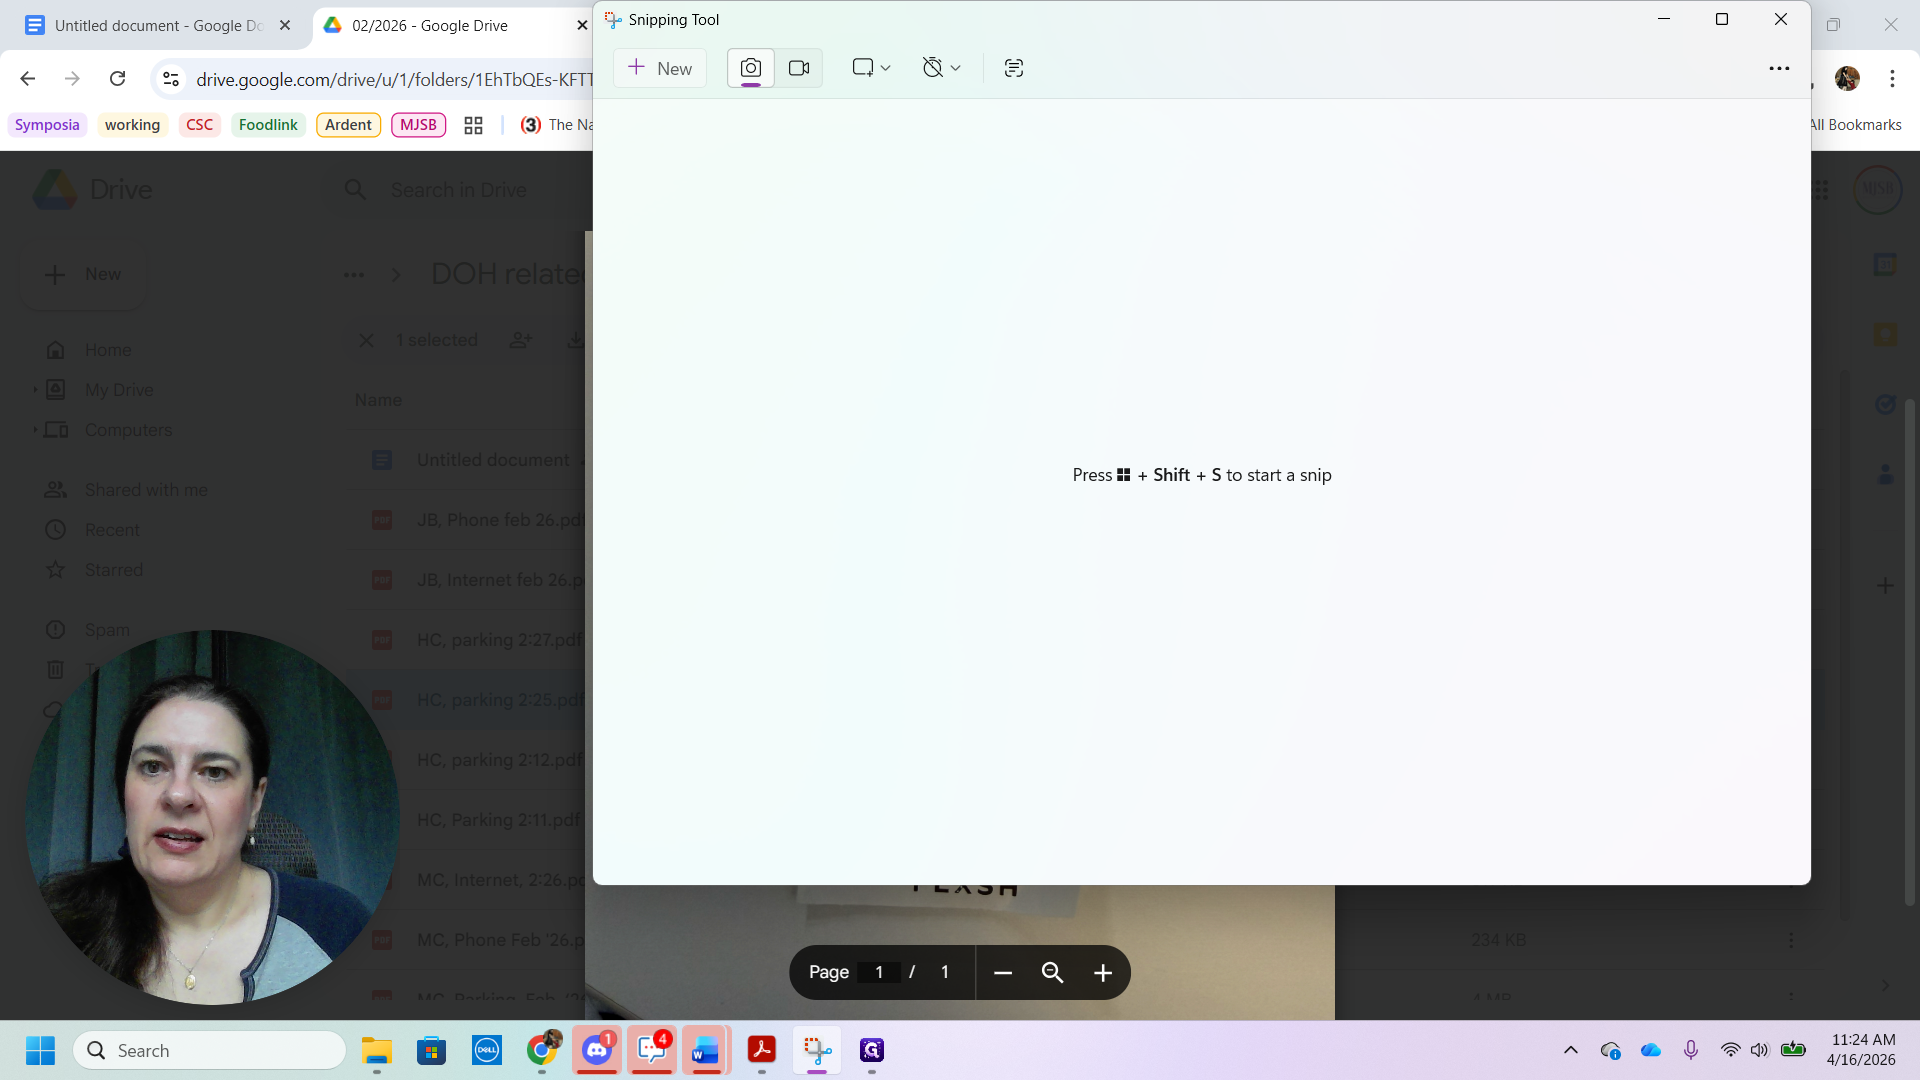The height and width of the screenshot is (1080, 1920).
Task: Show hidden system tray icons
Action: 1570,1050
